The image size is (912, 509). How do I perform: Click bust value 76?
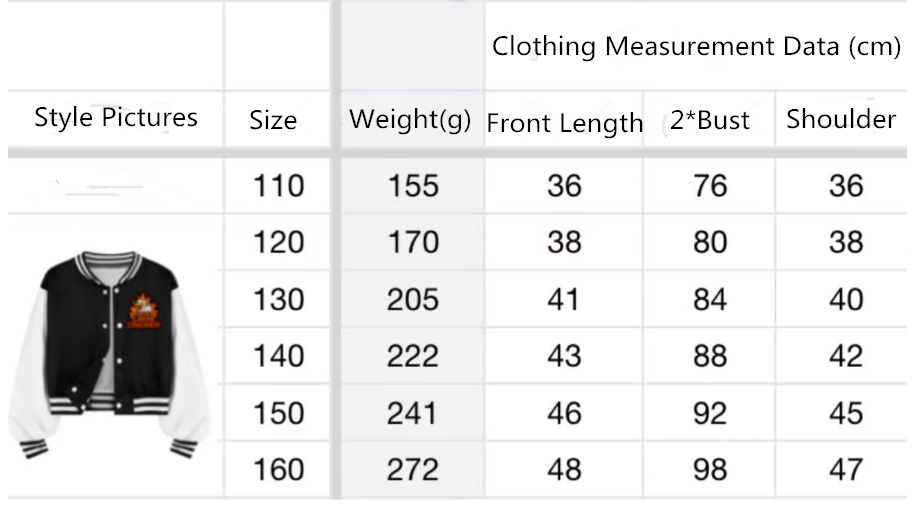pos(710,186)
